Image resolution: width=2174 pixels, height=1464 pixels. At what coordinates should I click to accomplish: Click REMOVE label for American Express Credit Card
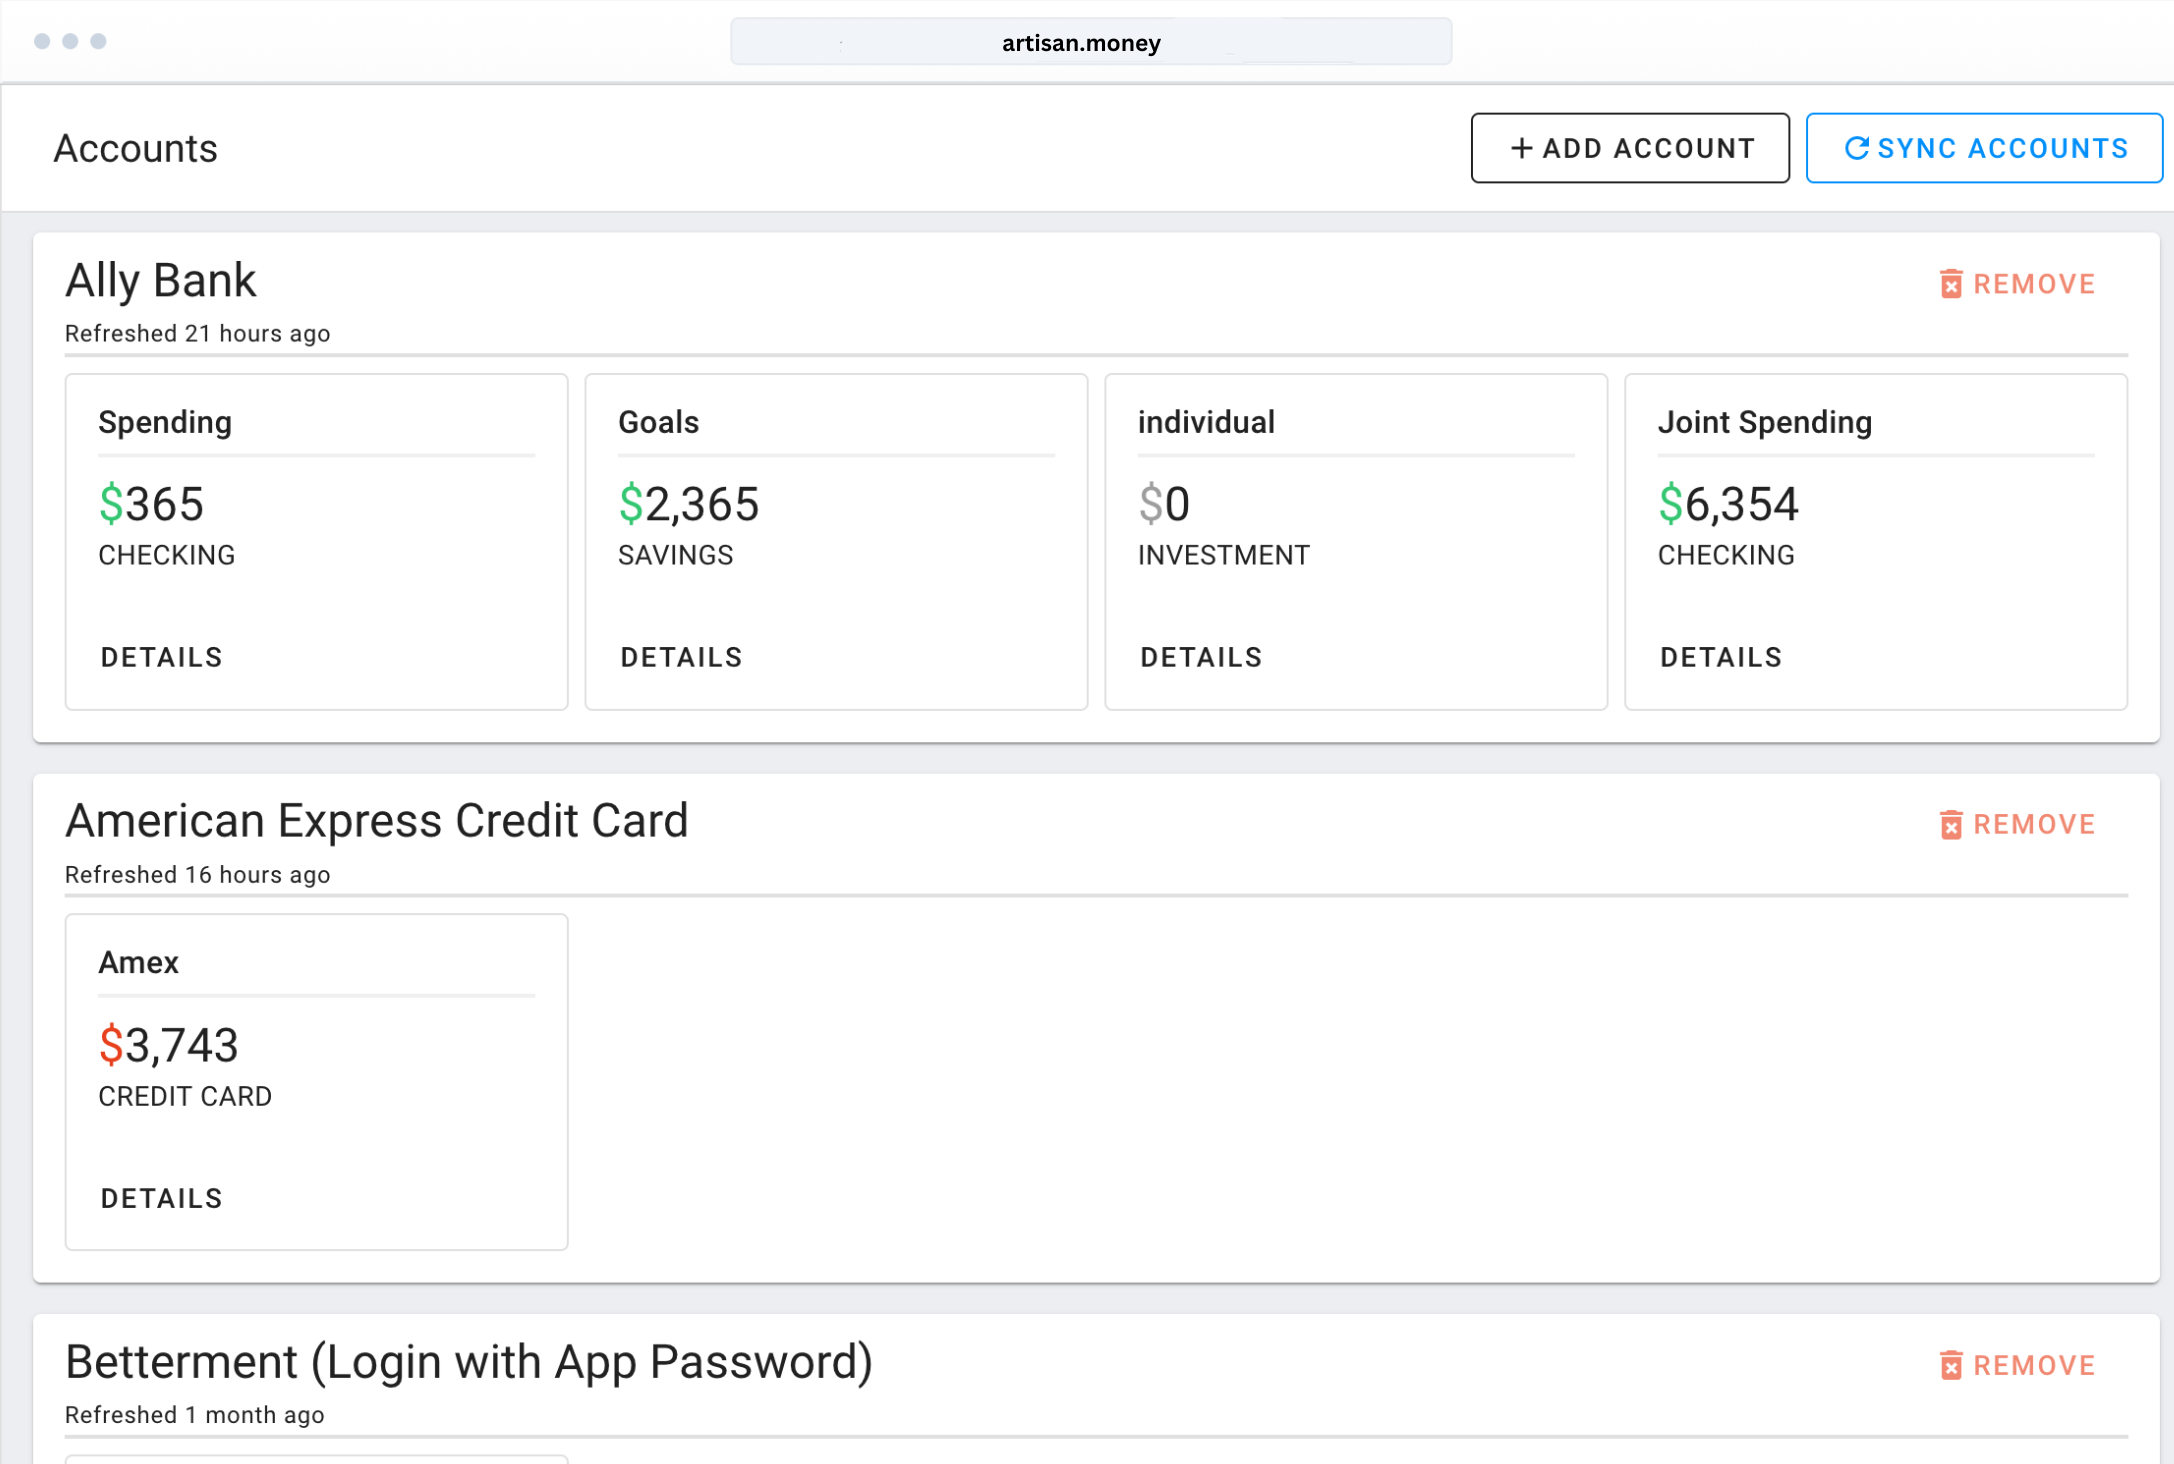2034,825
